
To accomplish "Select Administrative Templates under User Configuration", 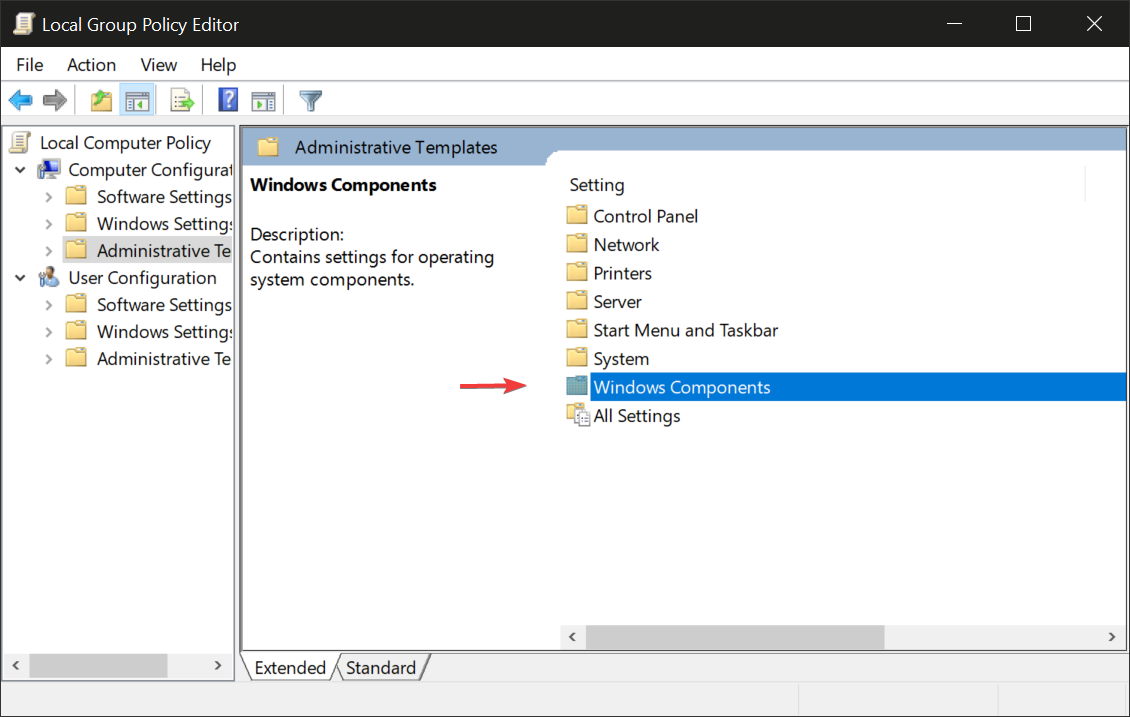I will 164,359.
